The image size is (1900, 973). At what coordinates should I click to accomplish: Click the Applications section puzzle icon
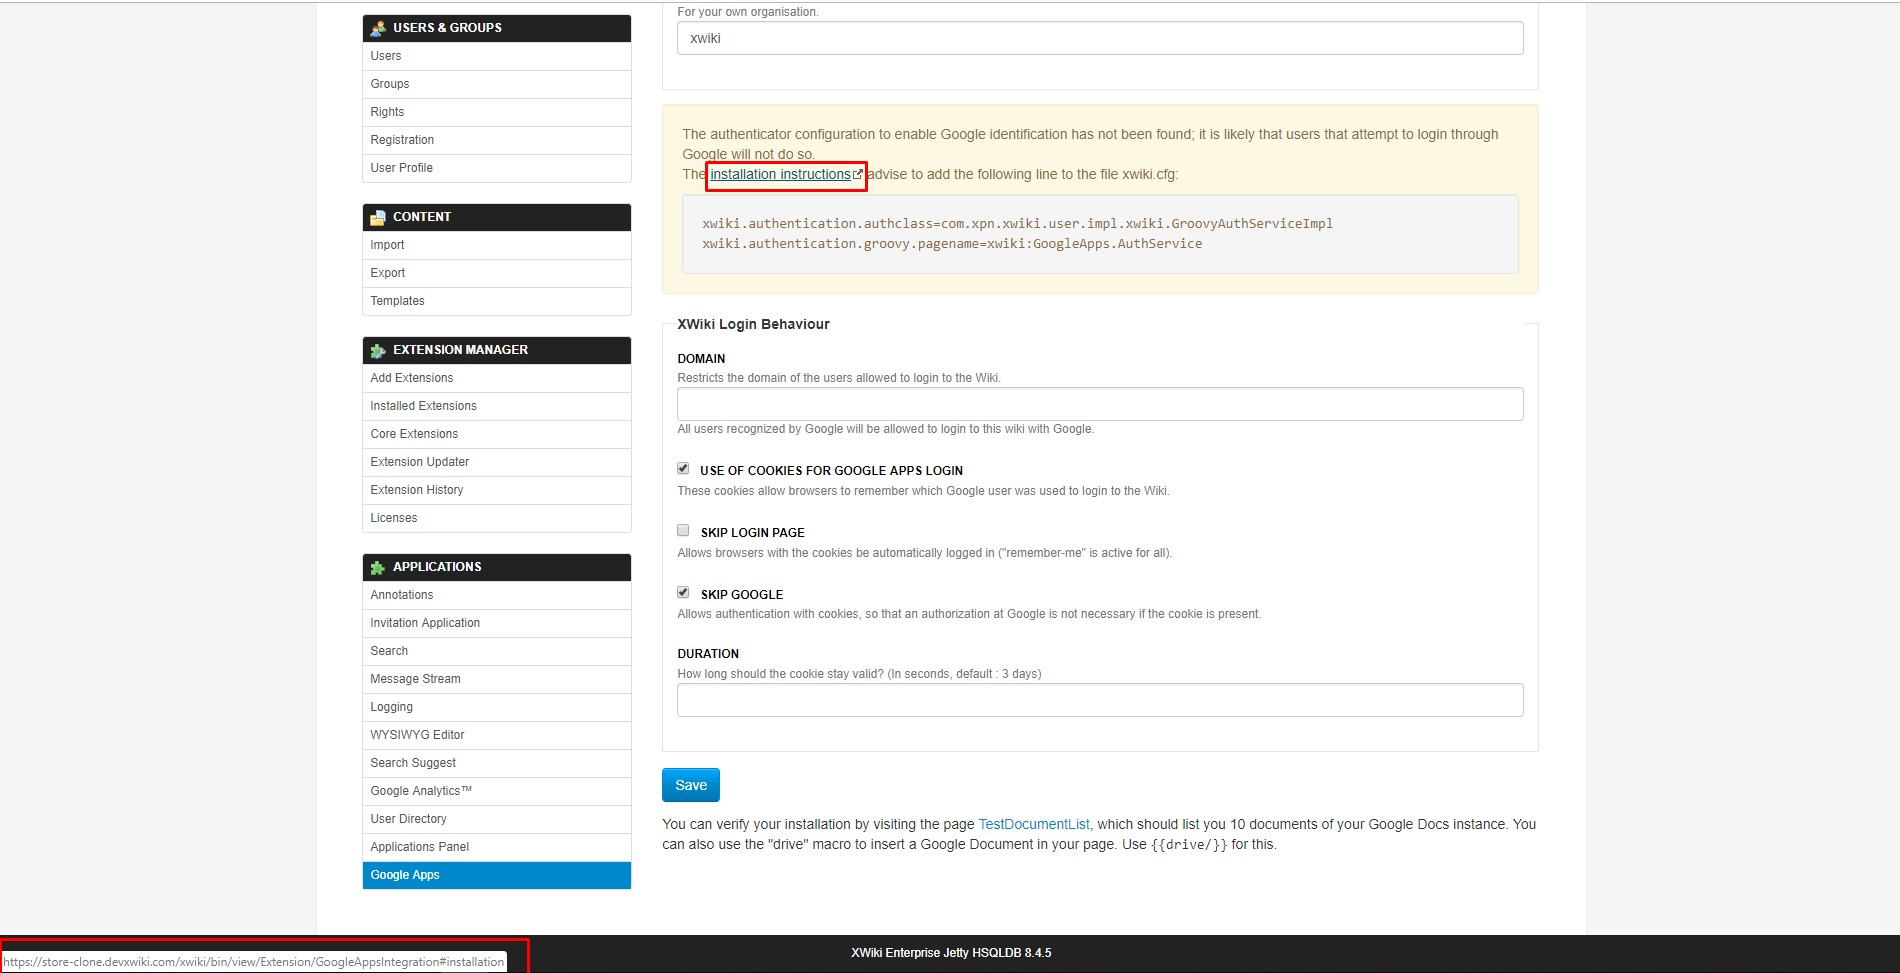click(x=378, y=567)
